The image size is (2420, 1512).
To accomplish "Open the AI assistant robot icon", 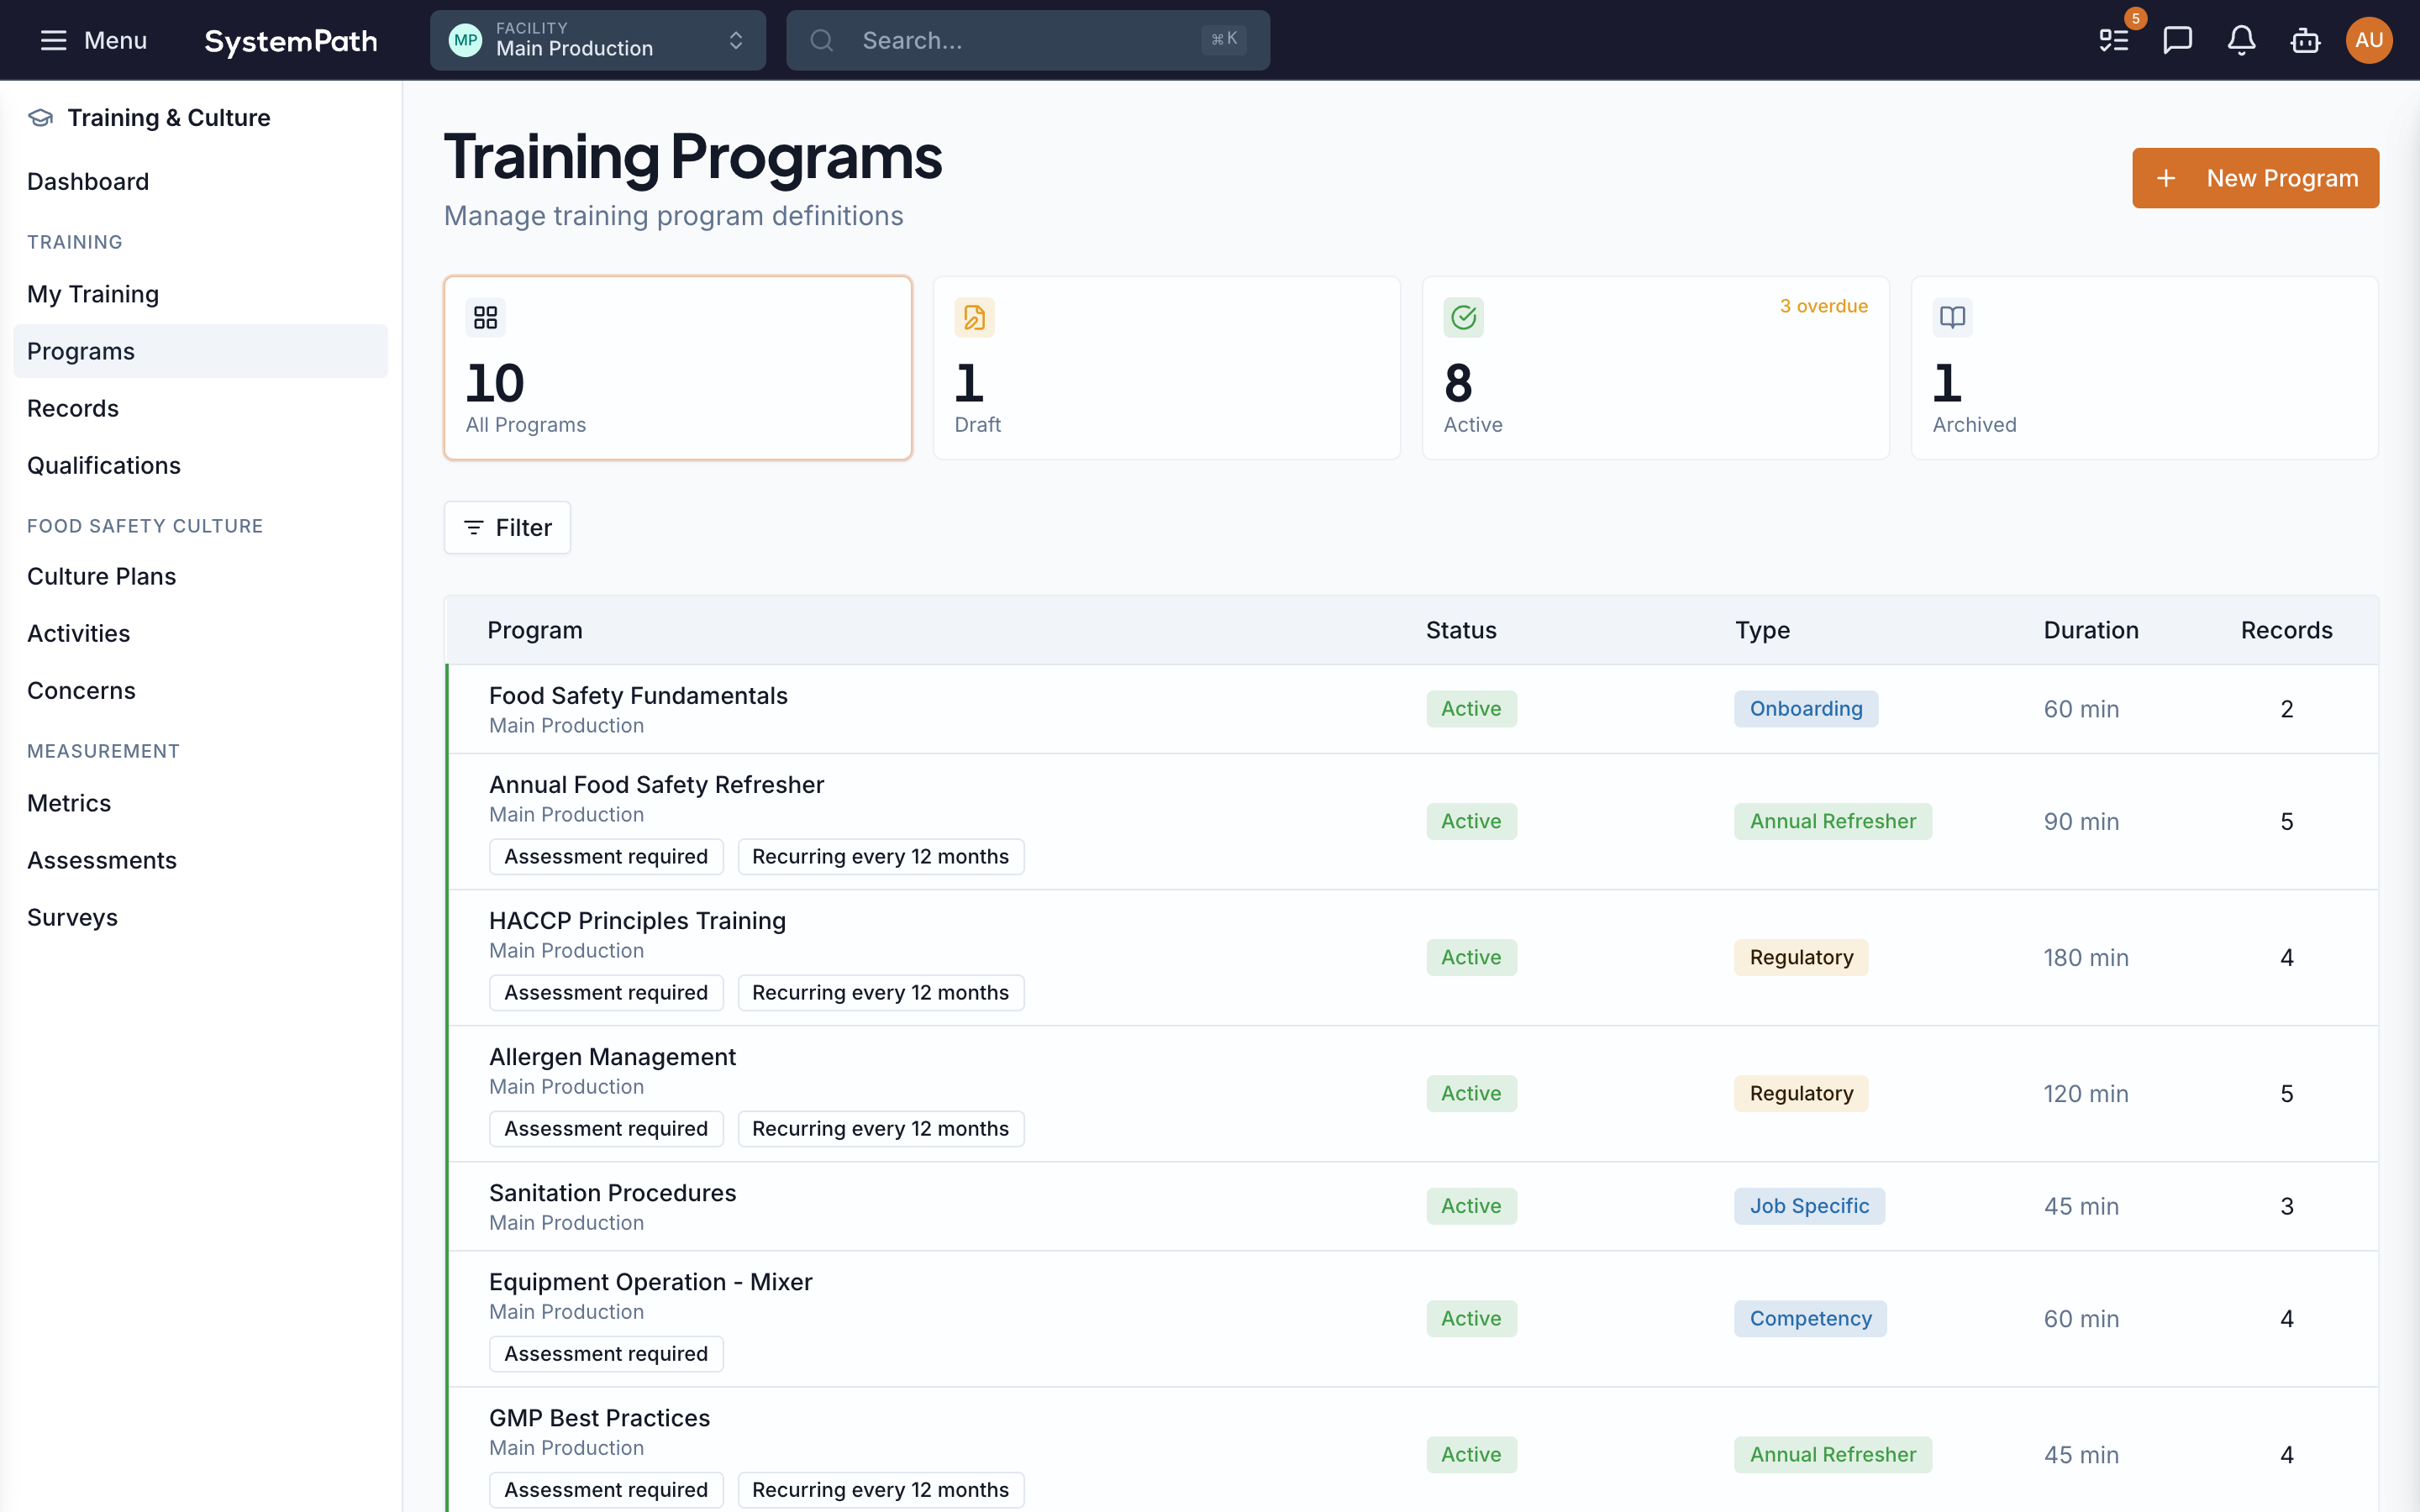I will pyautogui.click(x=2305, y=40).
